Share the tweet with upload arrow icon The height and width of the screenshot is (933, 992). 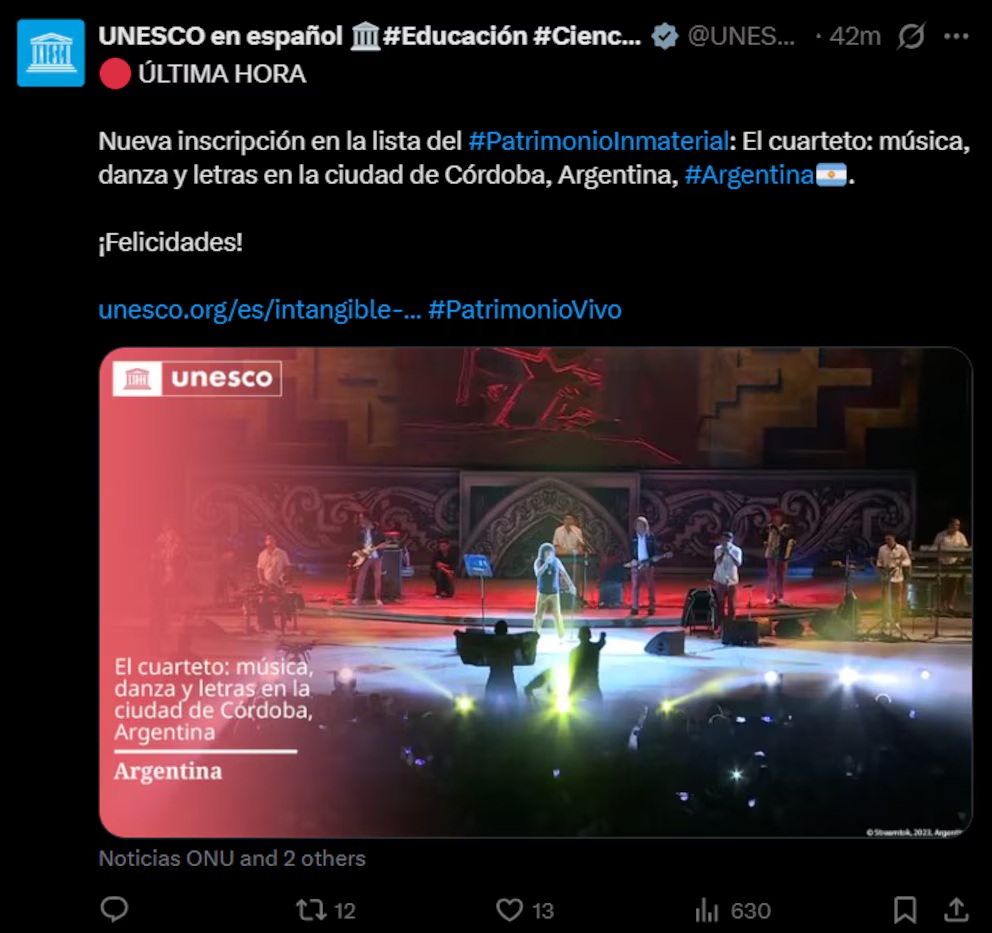coord(957,910)
